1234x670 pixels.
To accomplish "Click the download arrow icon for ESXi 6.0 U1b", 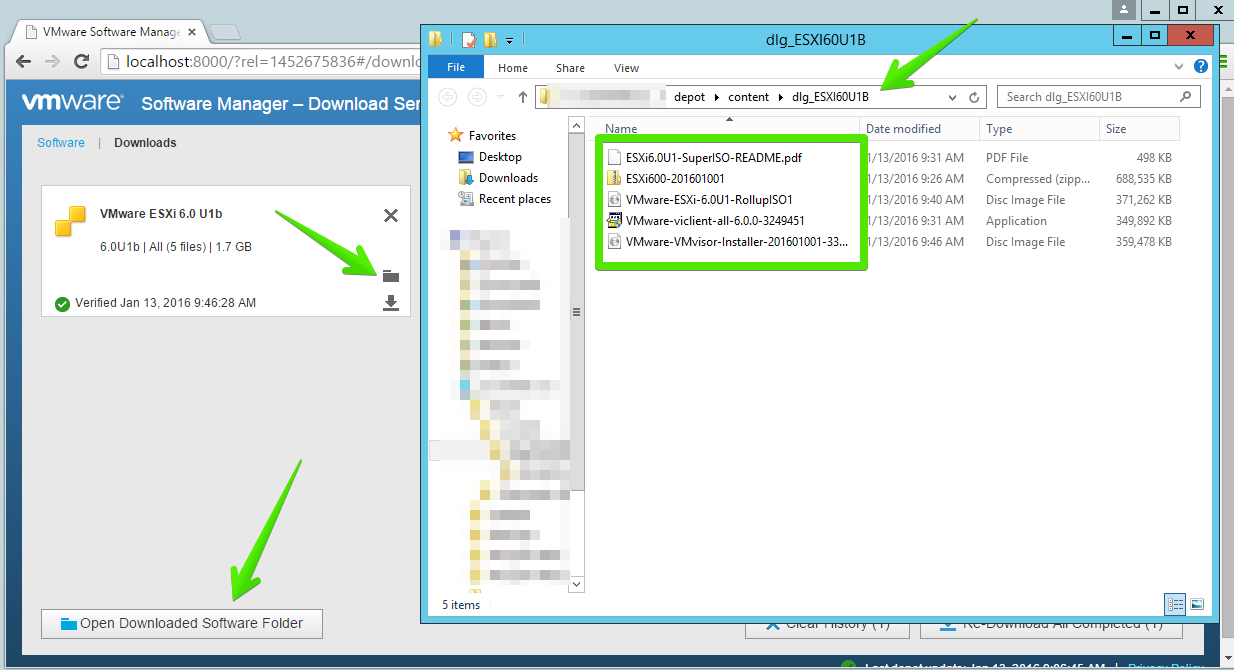I will point(391,303).
